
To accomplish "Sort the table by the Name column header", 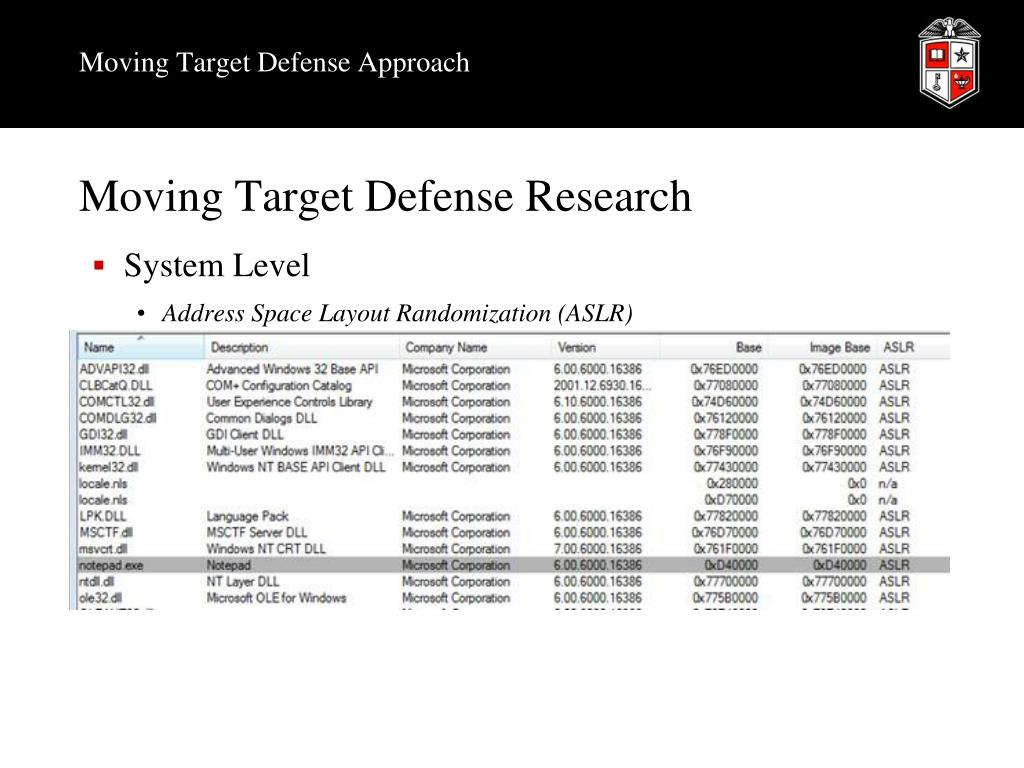I will click(140, 347).
